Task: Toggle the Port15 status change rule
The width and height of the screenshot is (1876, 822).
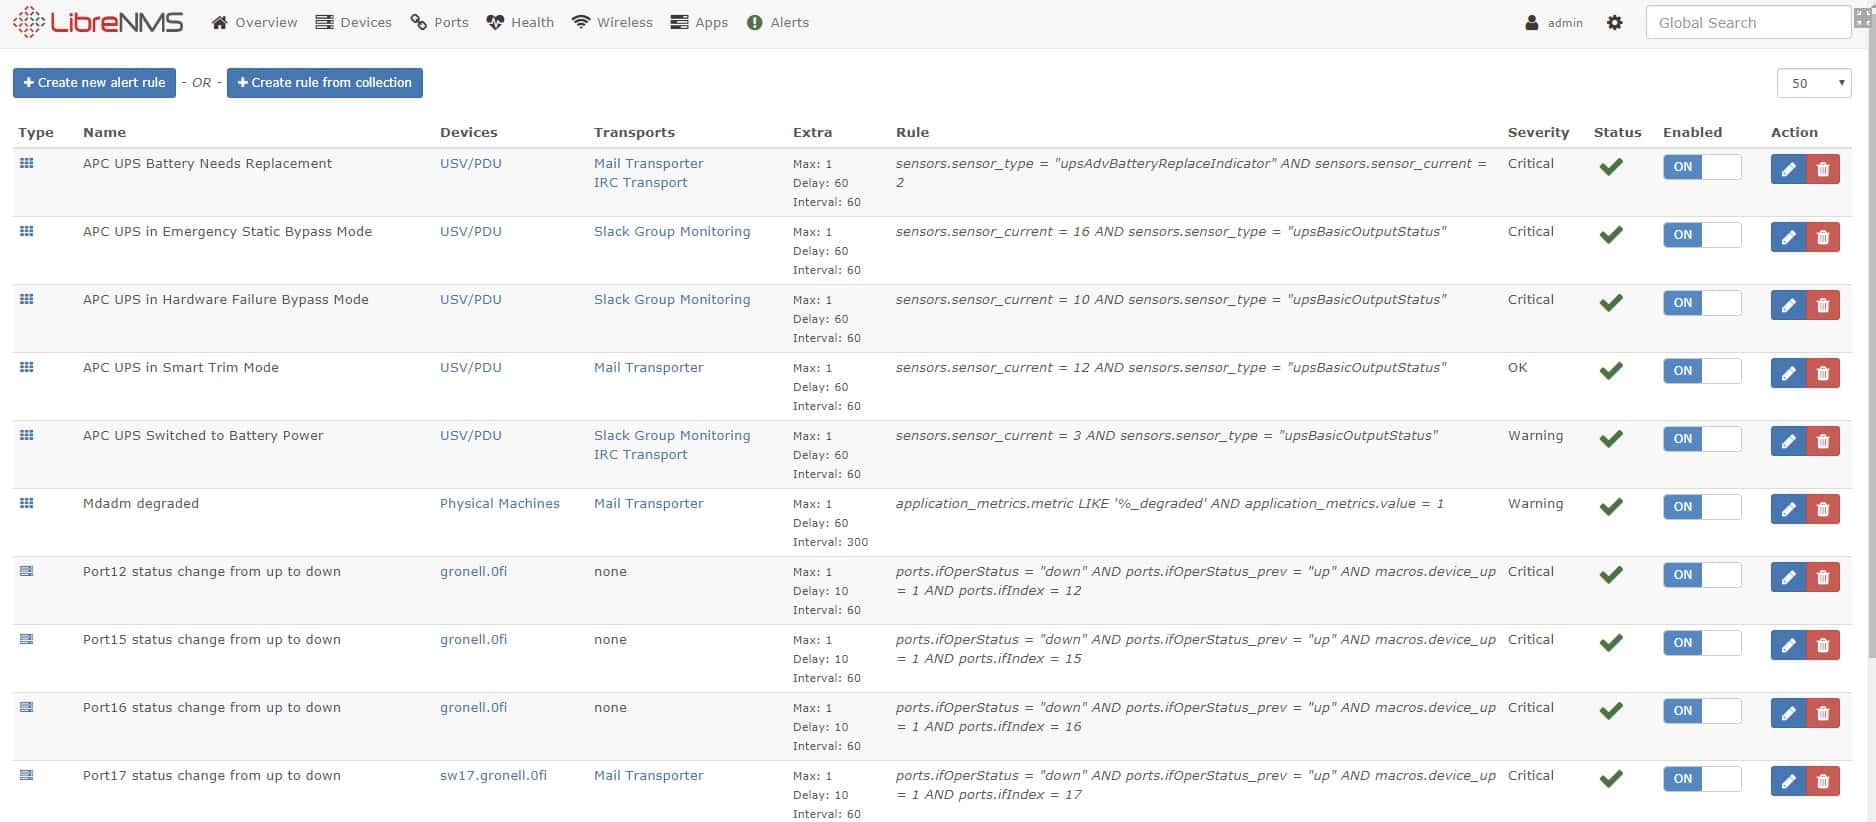Action: coord(1702,643)
